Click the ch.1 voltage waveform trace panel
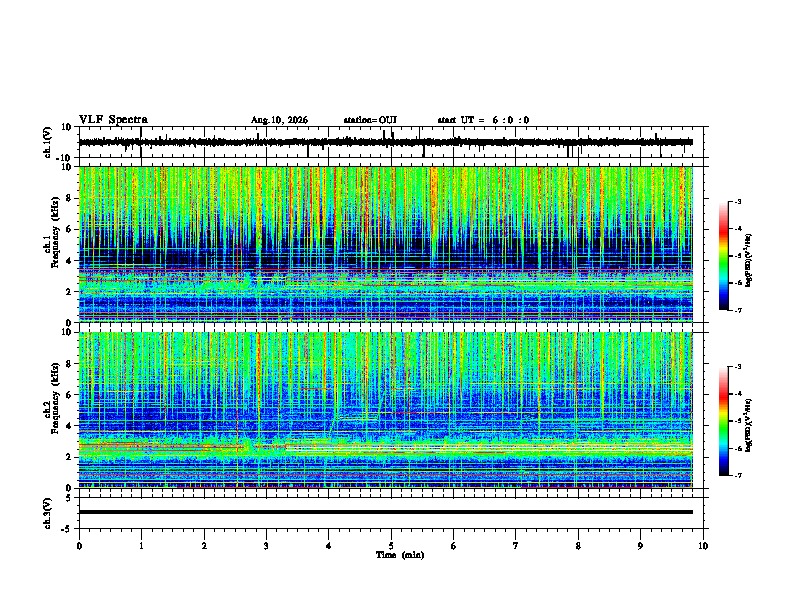Viewport: 792px width, 612px height. coord(391,142)
